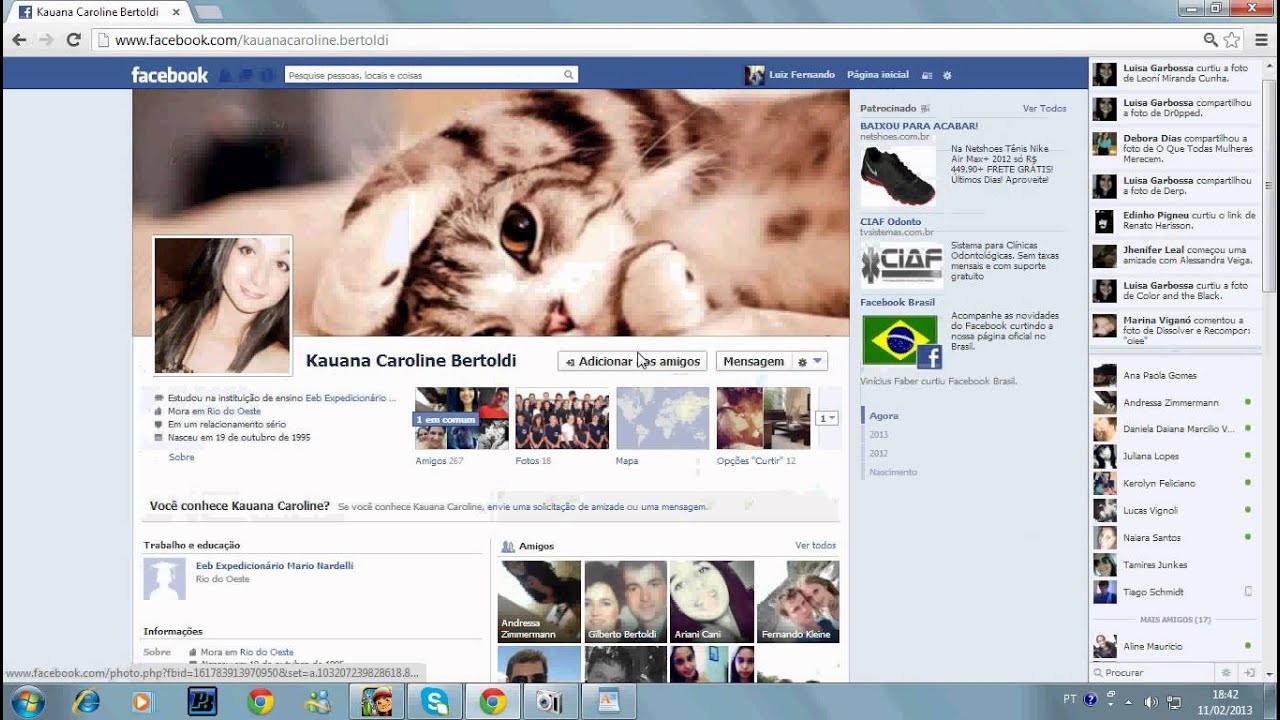The height and width of the screenshot is (720, 1280).
Task: Click Página inicial in header
Action: [x=877, y=75]
